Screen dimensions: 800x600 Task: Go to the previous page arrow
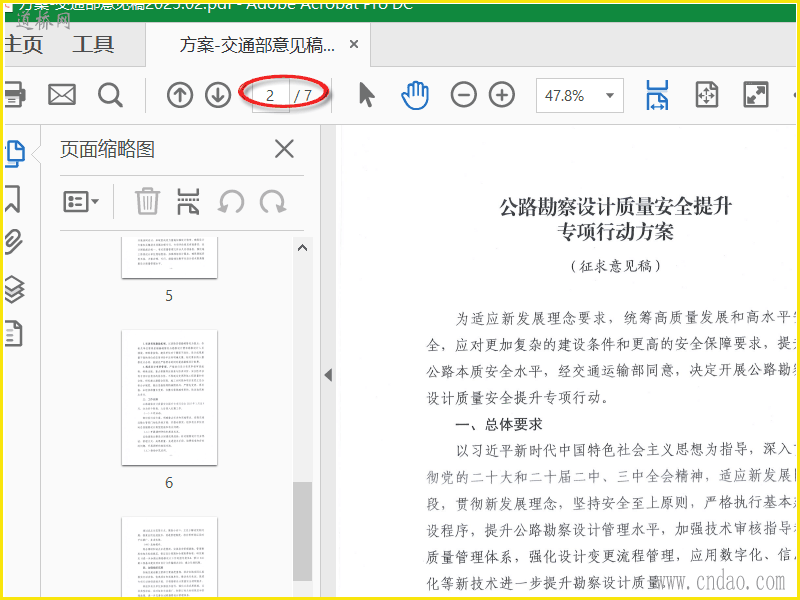pos(180,95)
